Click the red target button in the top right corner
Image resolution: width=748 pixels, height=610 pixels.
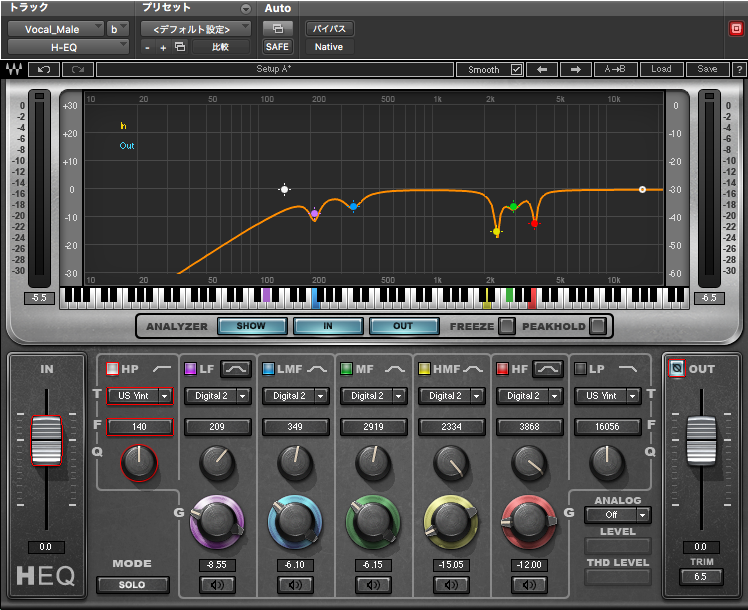pyautogui.click(x=736, y=29)
